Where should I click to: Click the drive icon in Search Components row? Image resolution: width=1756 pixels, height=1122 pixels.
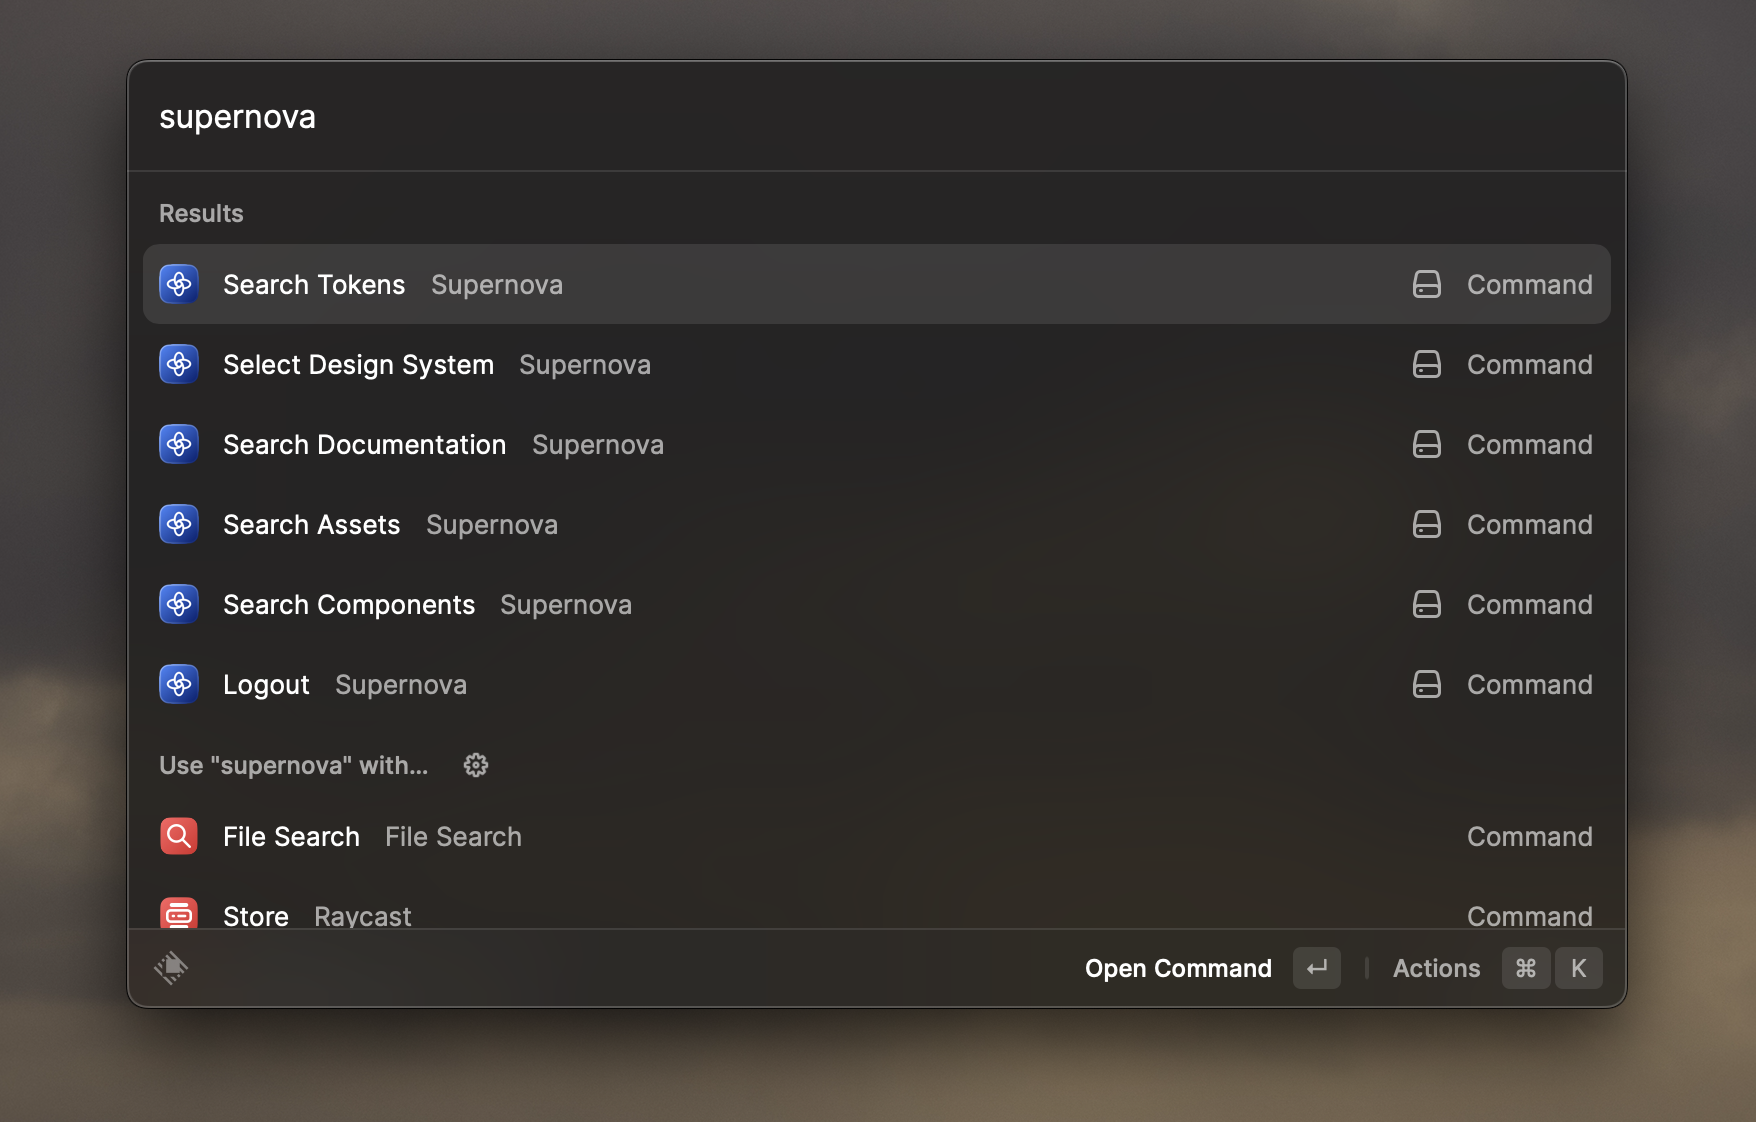click(1427, 604)
